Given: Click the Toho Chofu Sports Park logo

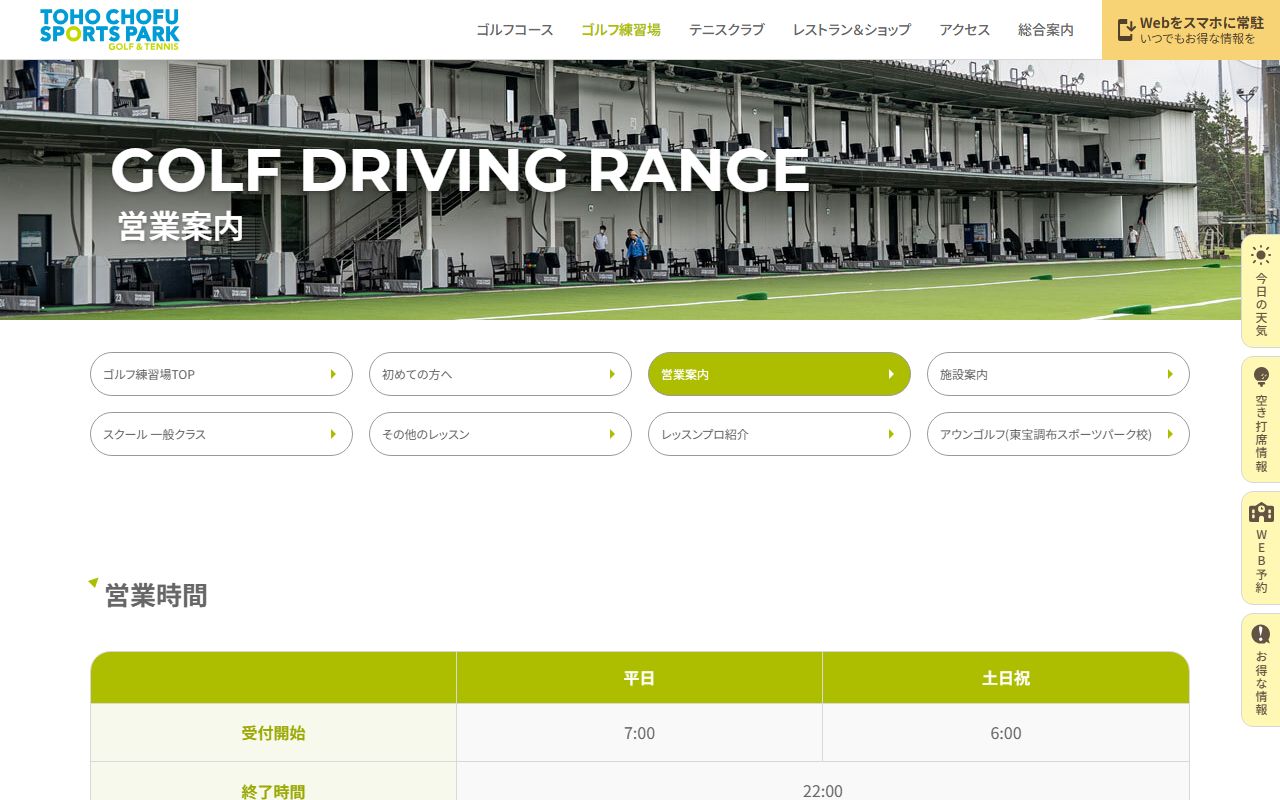Looking at the screenshot, I should pyautogui.click(x=110, y=29).
